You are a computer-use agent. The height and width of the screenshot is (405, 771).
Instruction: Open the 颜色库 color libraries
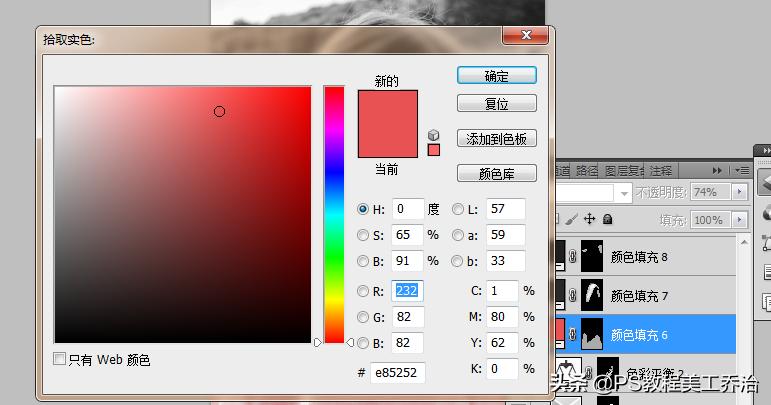tap(497, 174)
